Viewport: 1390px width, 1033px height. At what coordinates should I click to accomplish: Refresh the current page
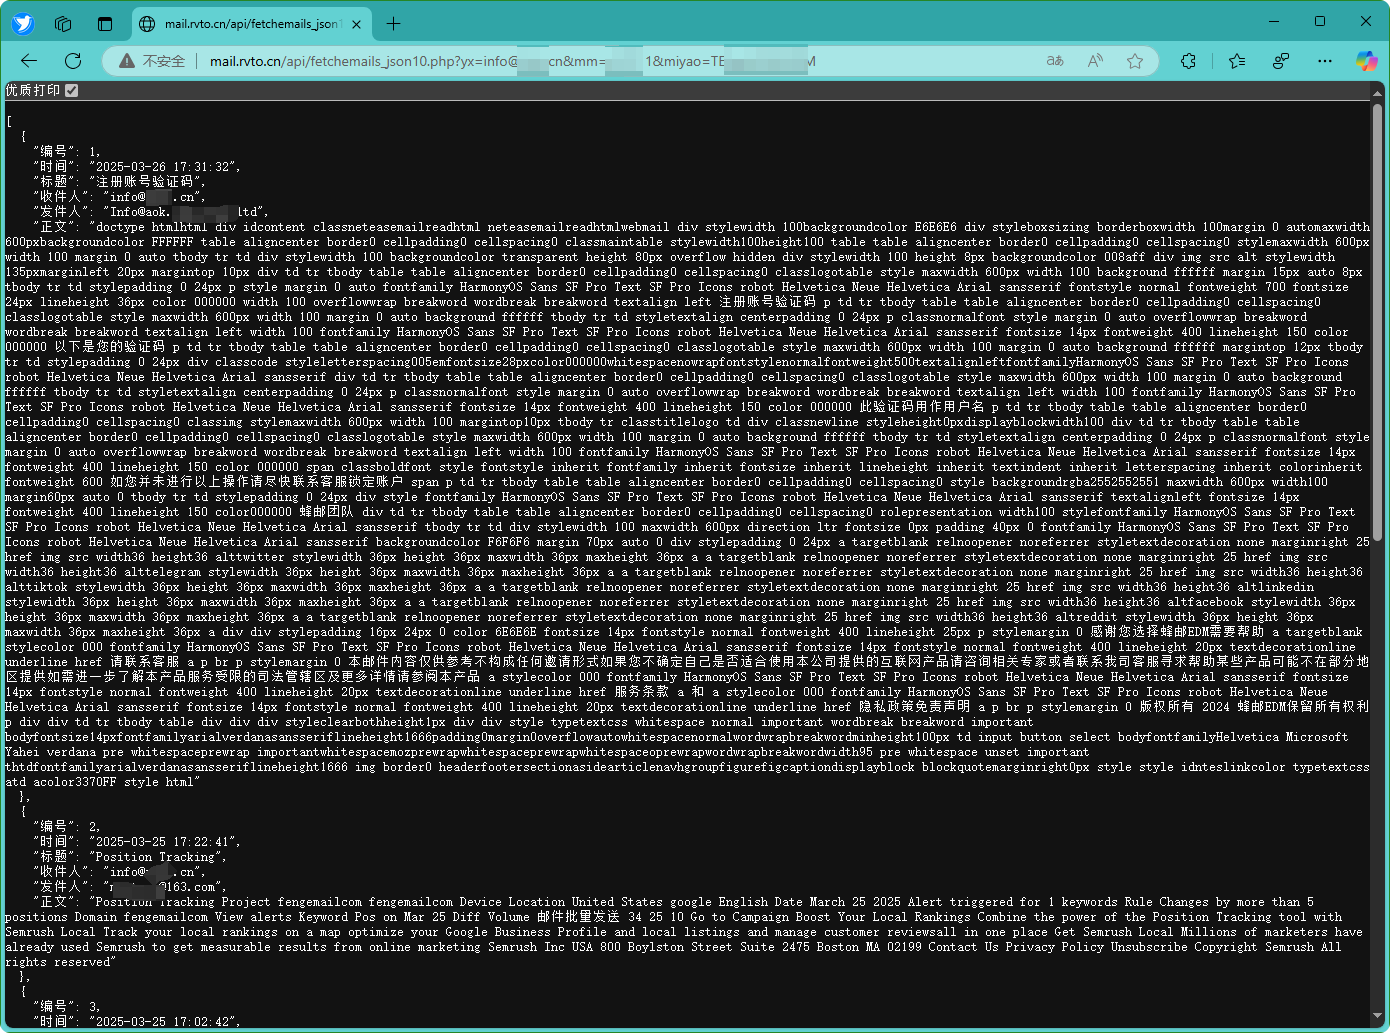[x=73, y=61]
